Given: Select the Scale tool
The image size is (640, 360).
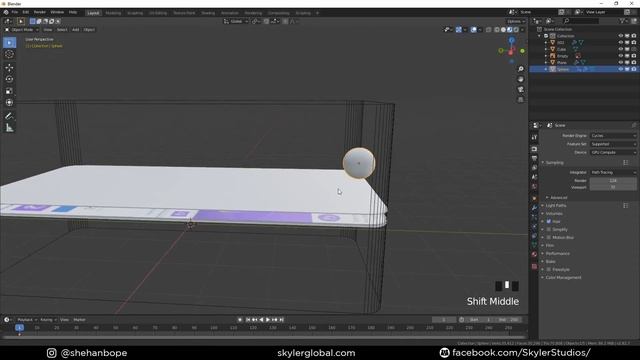Looking at the screenshot, I should [9, 91].
